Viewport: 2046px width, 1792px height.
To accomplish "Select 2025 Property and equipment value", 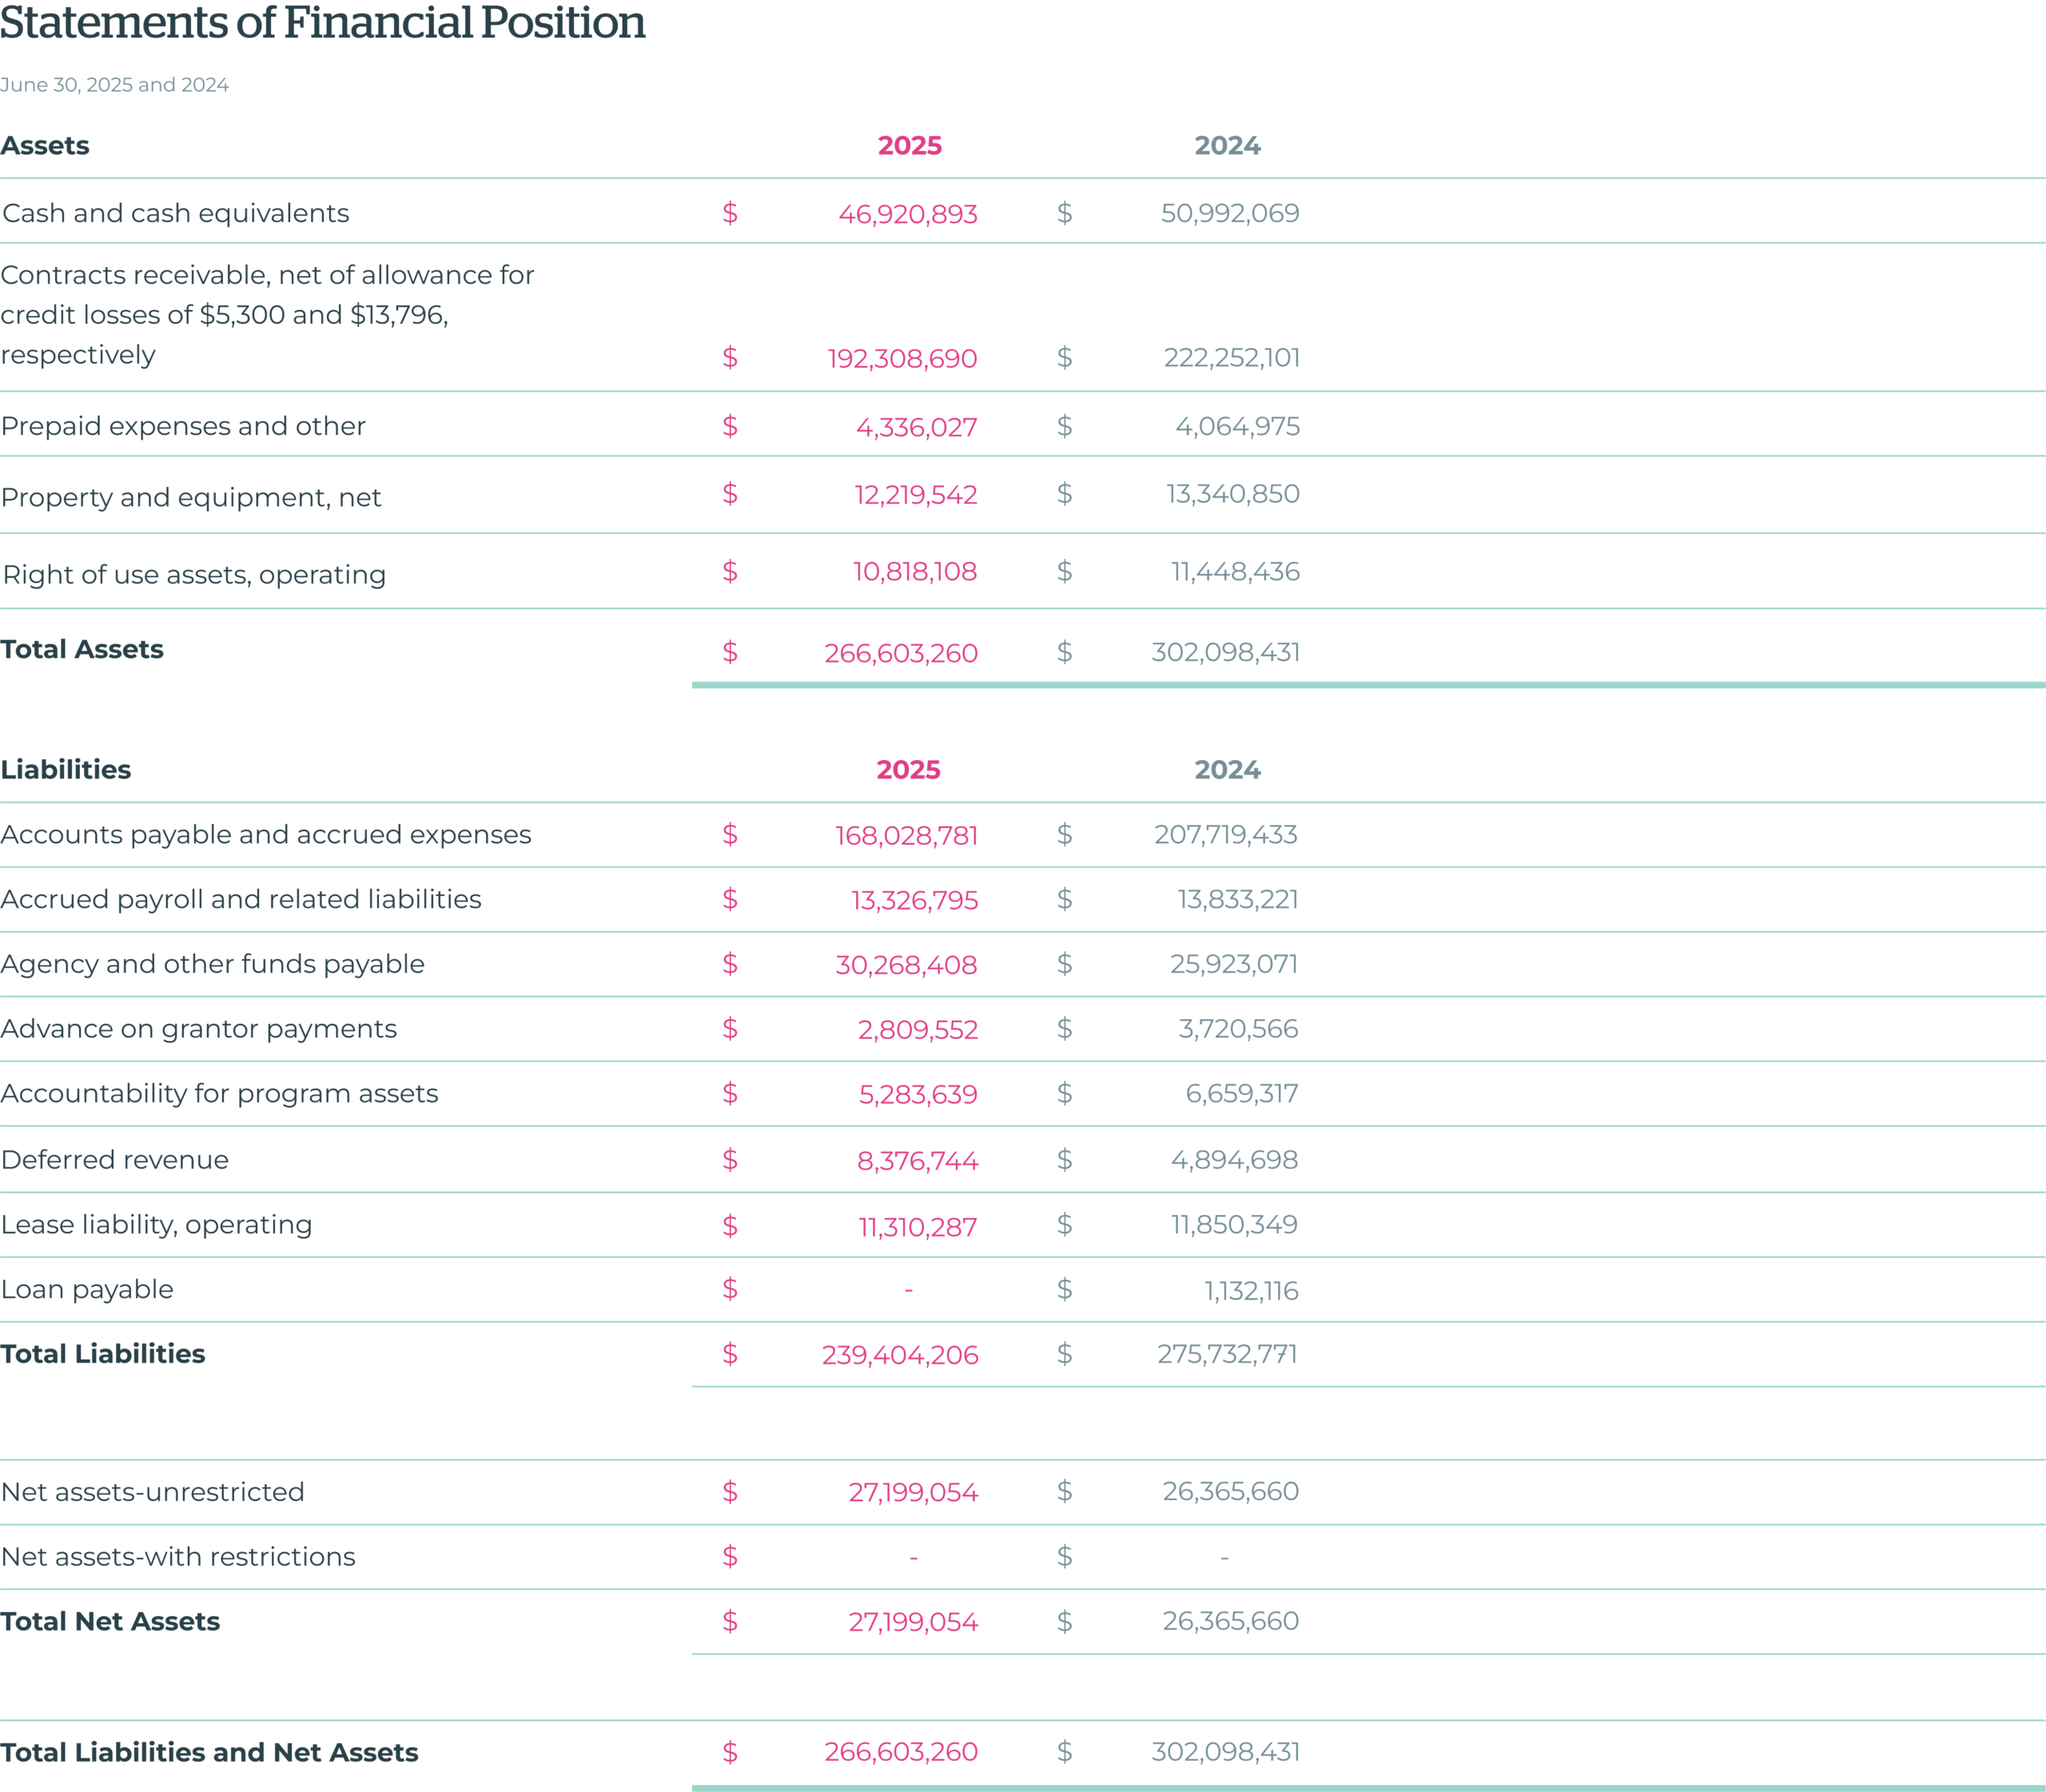I will click(x=915, y=494).
